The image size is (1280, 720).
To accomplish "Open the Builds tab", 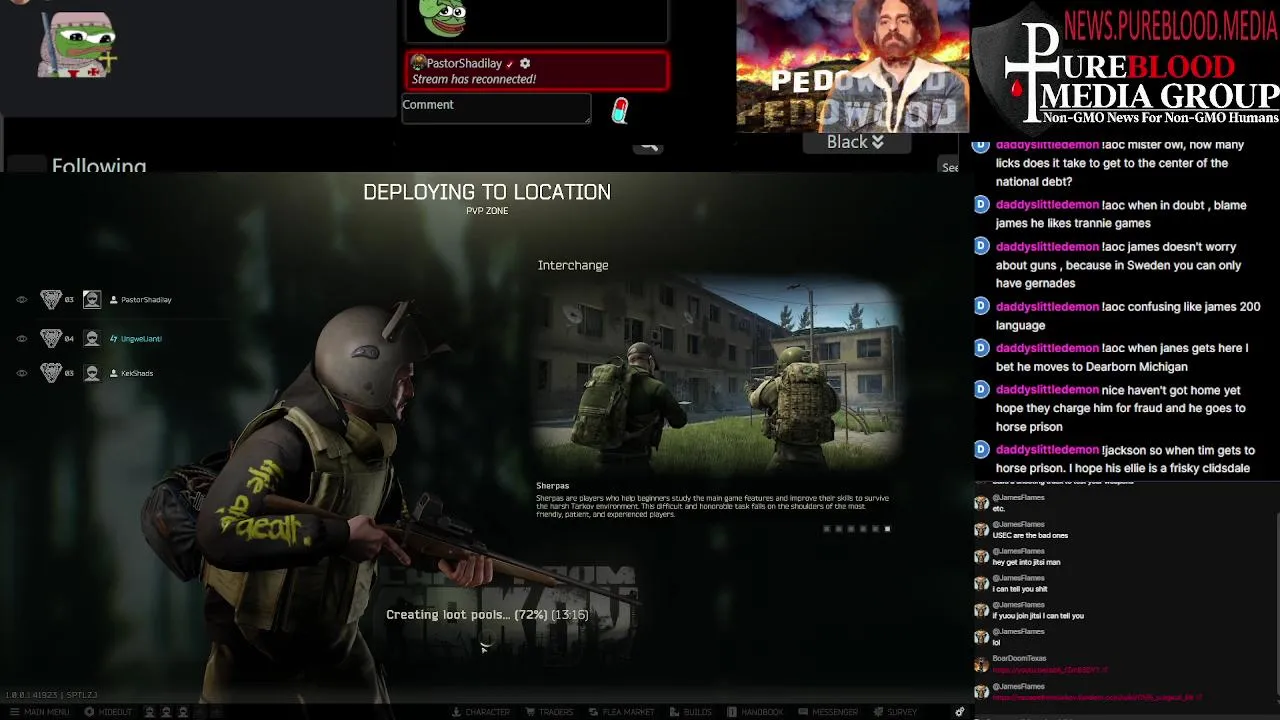I will tap(690, 712).
